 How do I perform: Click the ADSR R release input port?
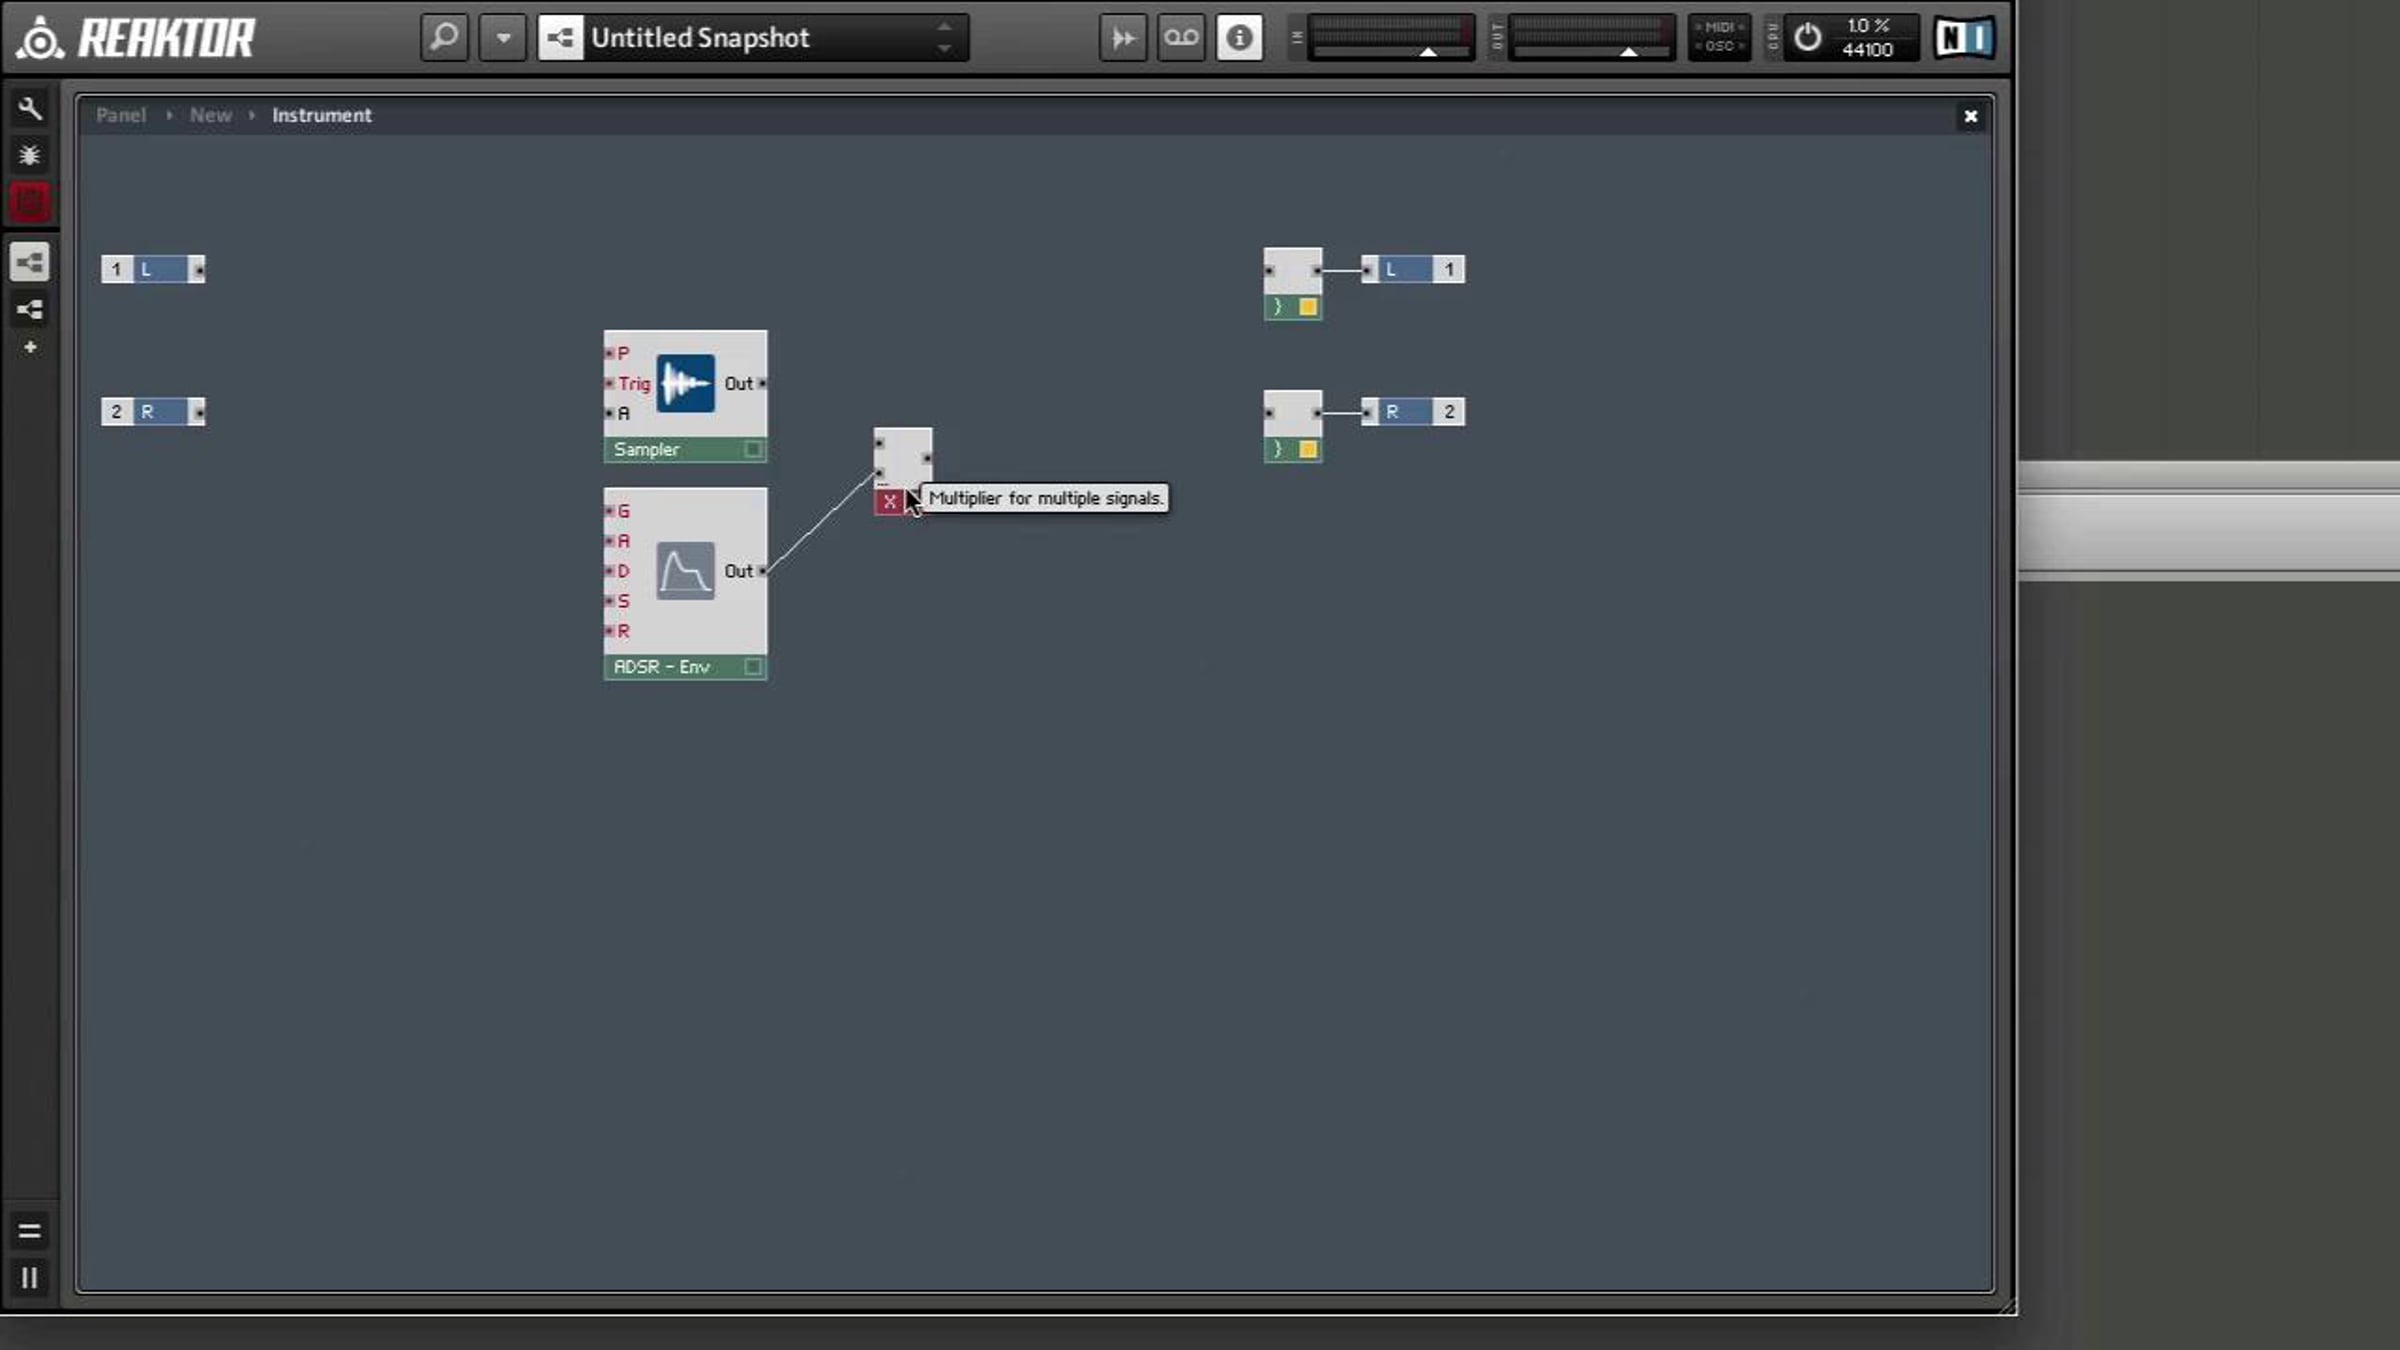click(610, 631)
